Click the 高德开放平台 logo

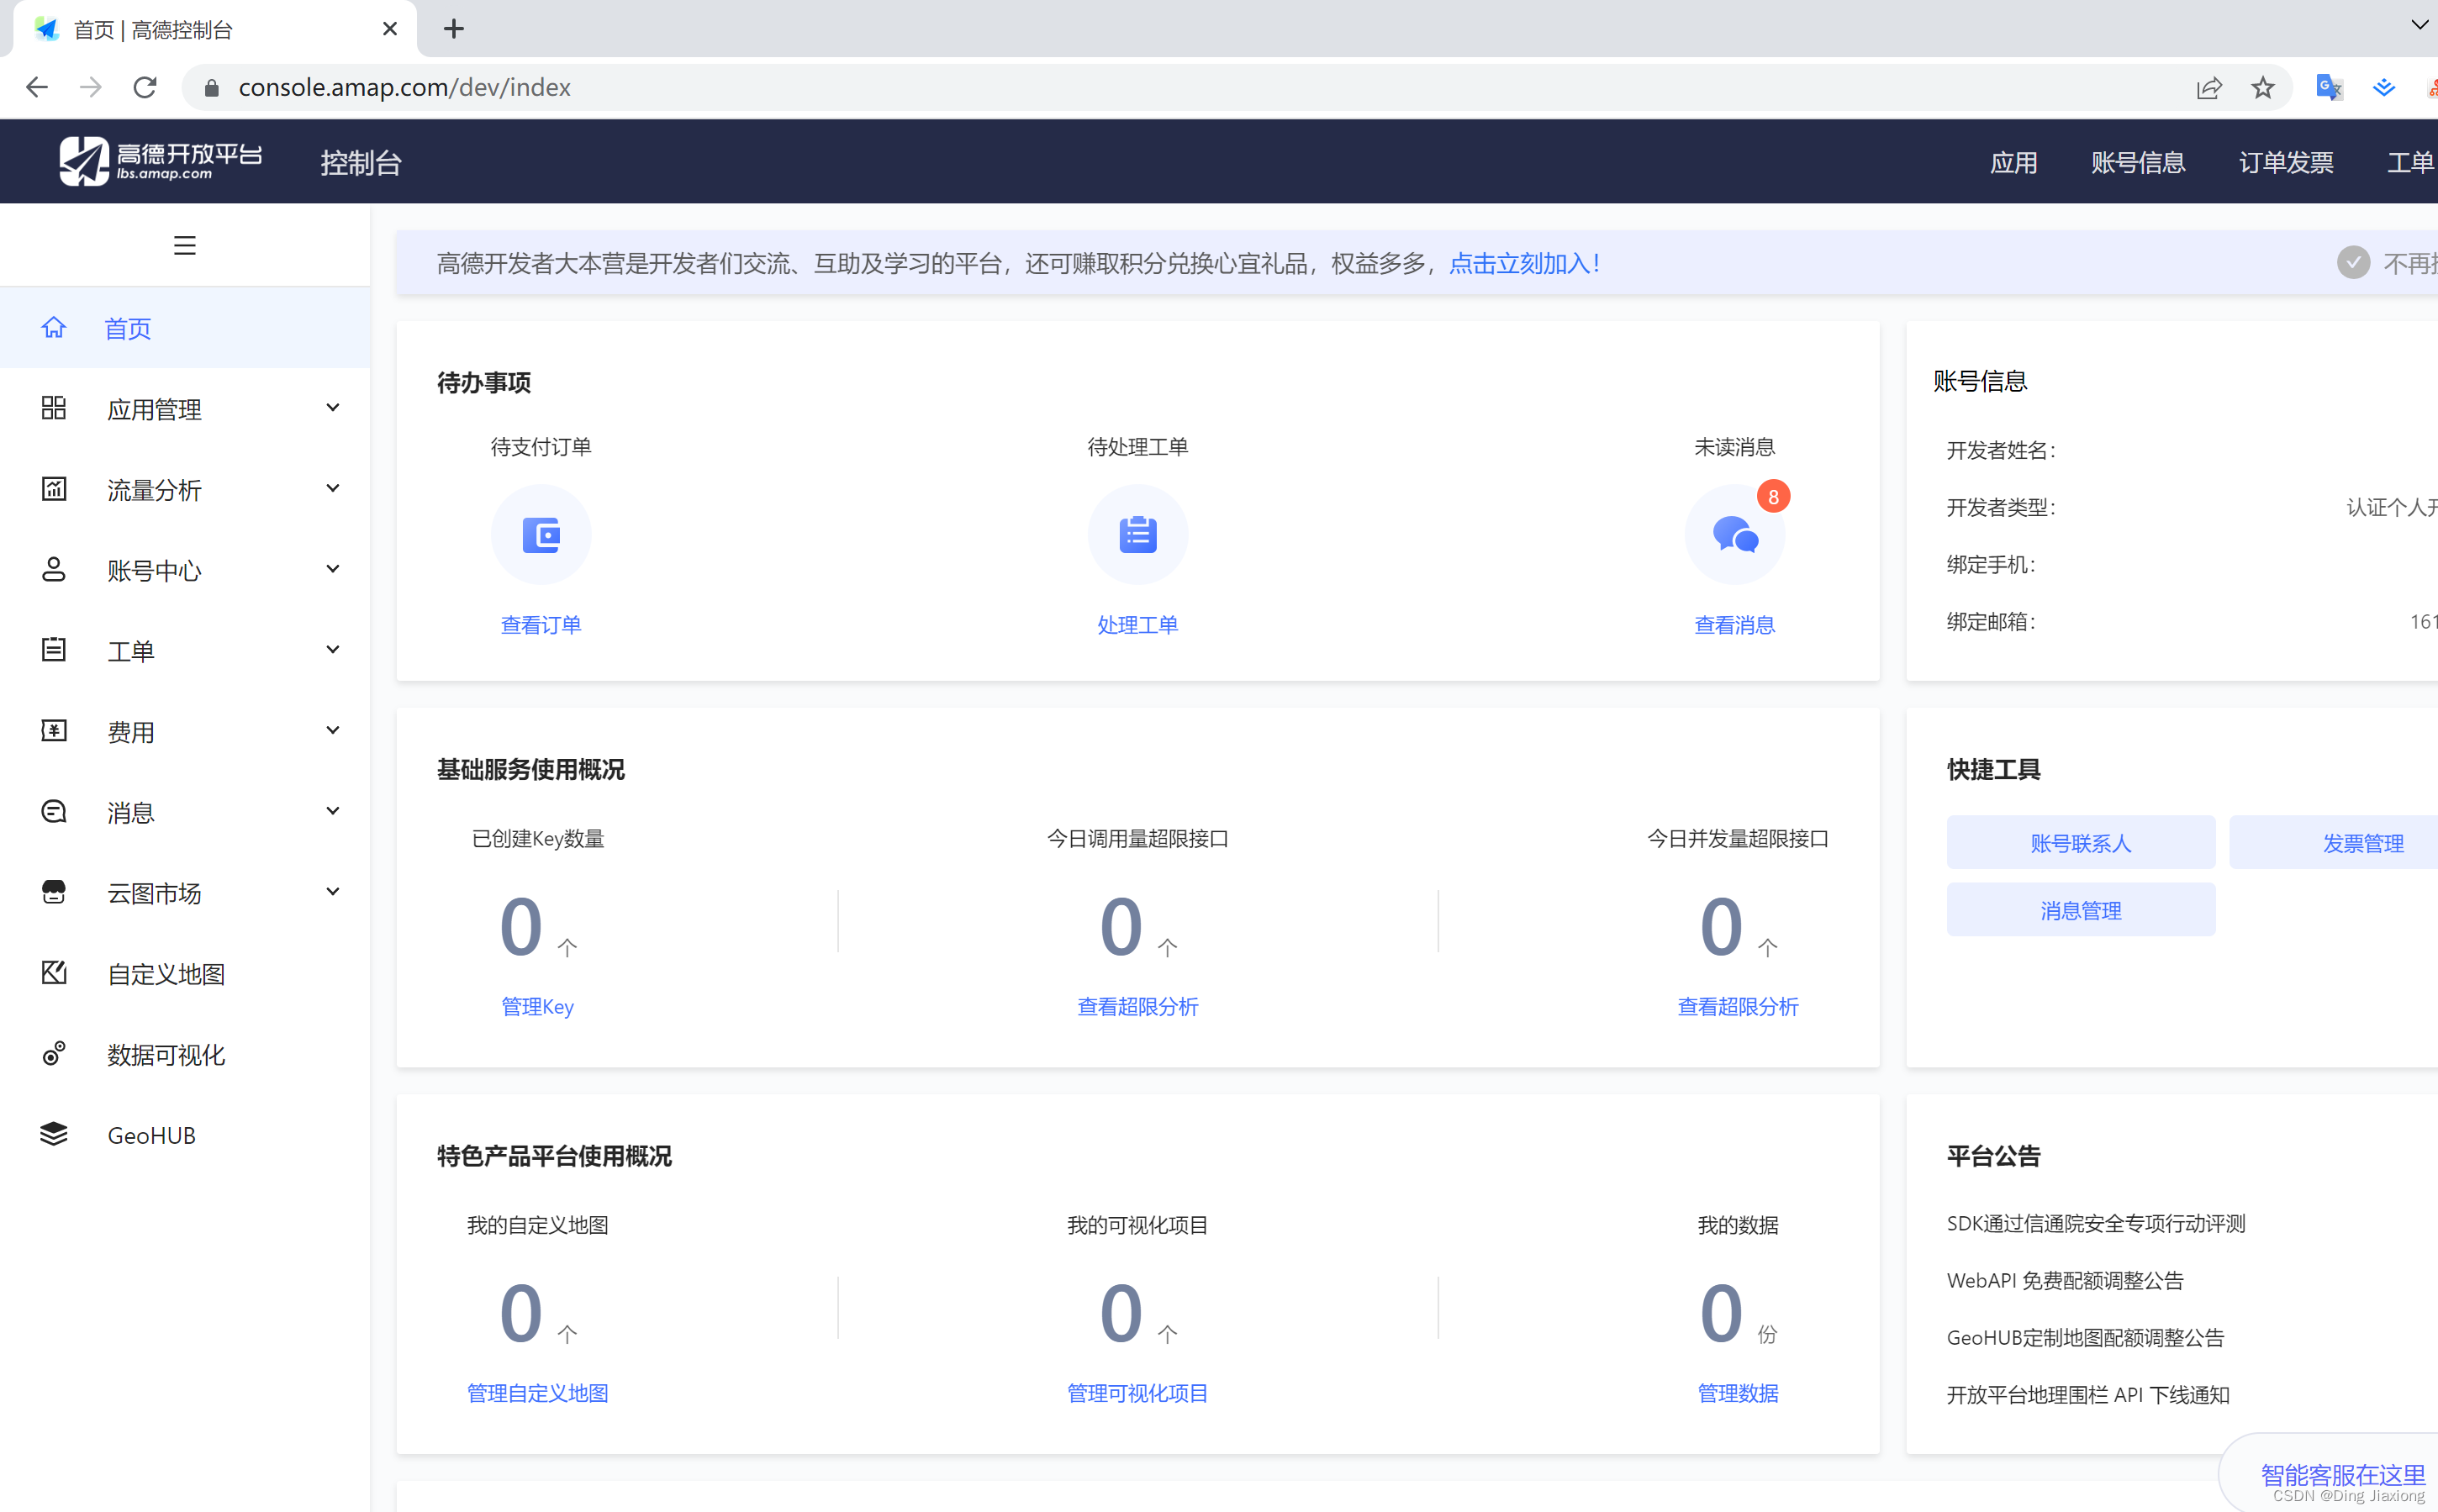[161, 161]
